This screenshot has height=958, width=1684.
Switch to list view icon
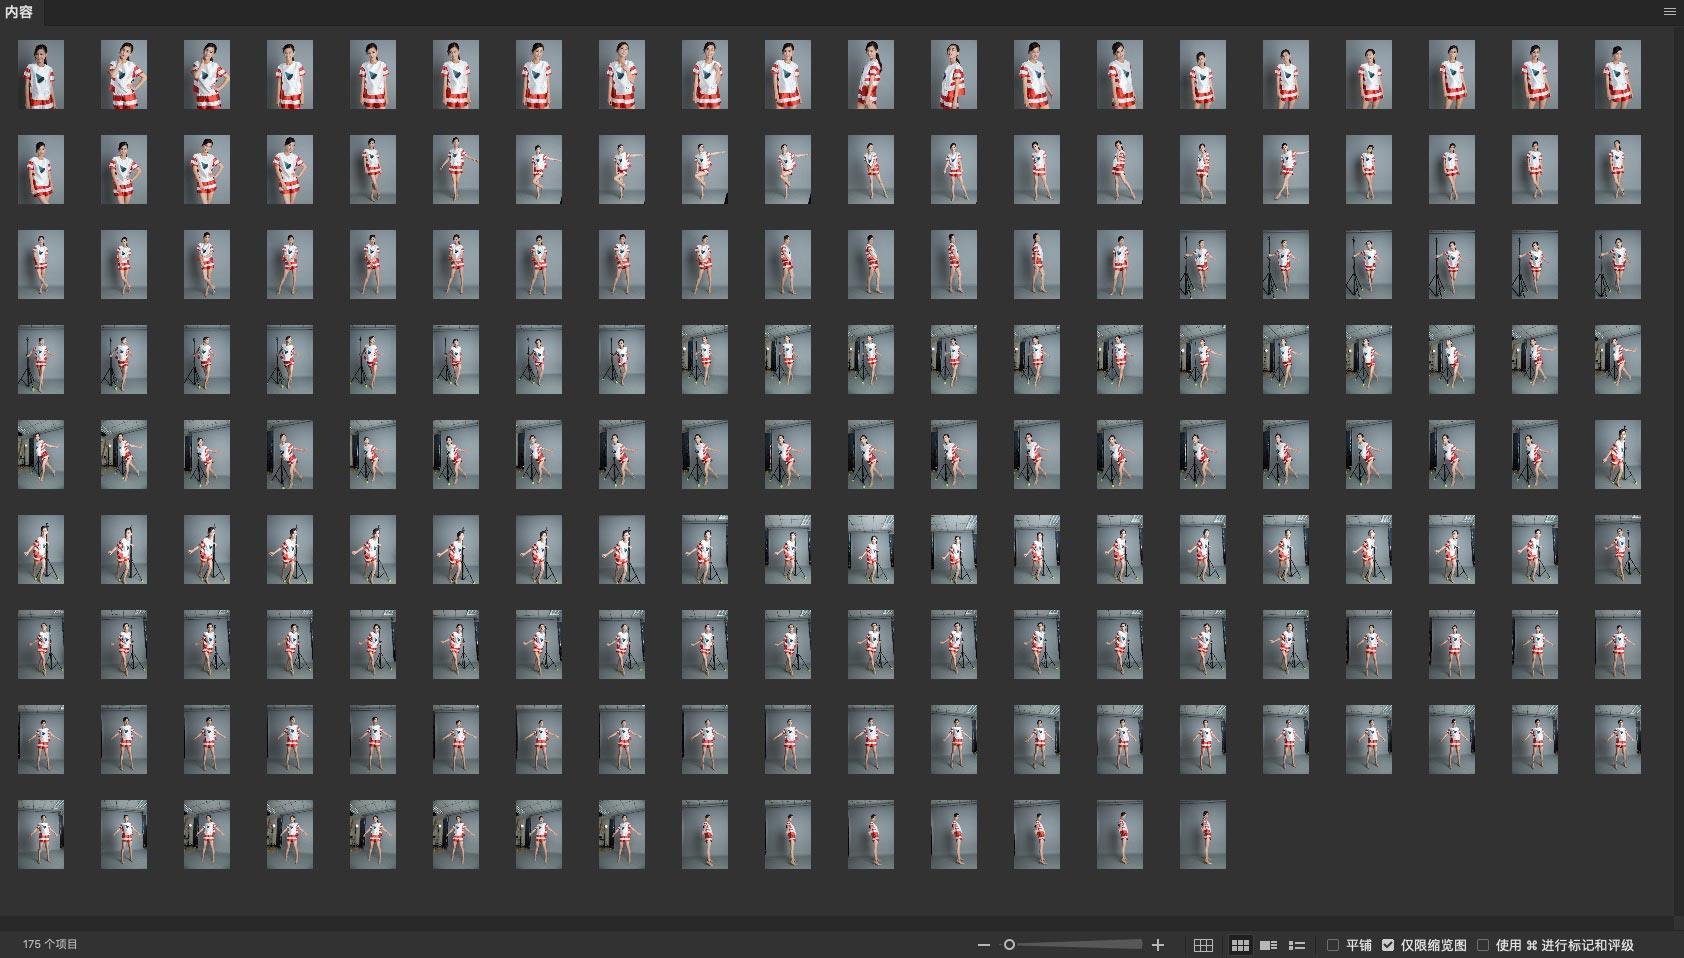coord(1297,945)
